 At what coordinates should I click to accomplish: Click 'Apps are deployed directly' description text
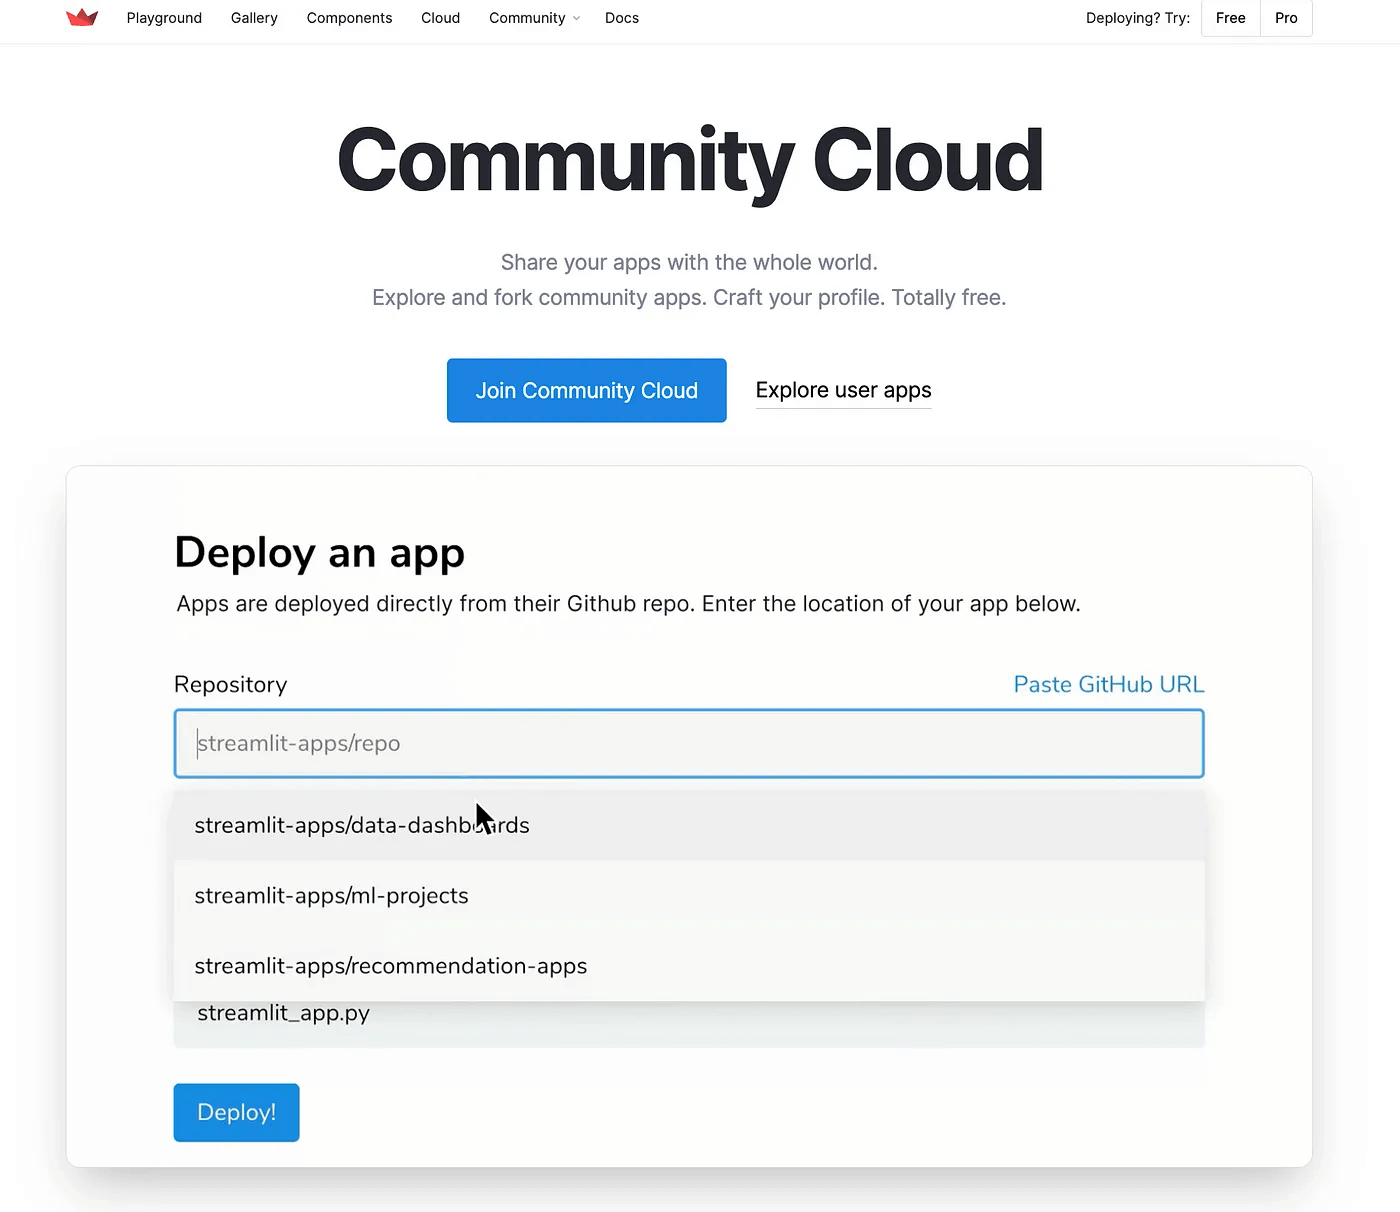(x=628, y=604)
